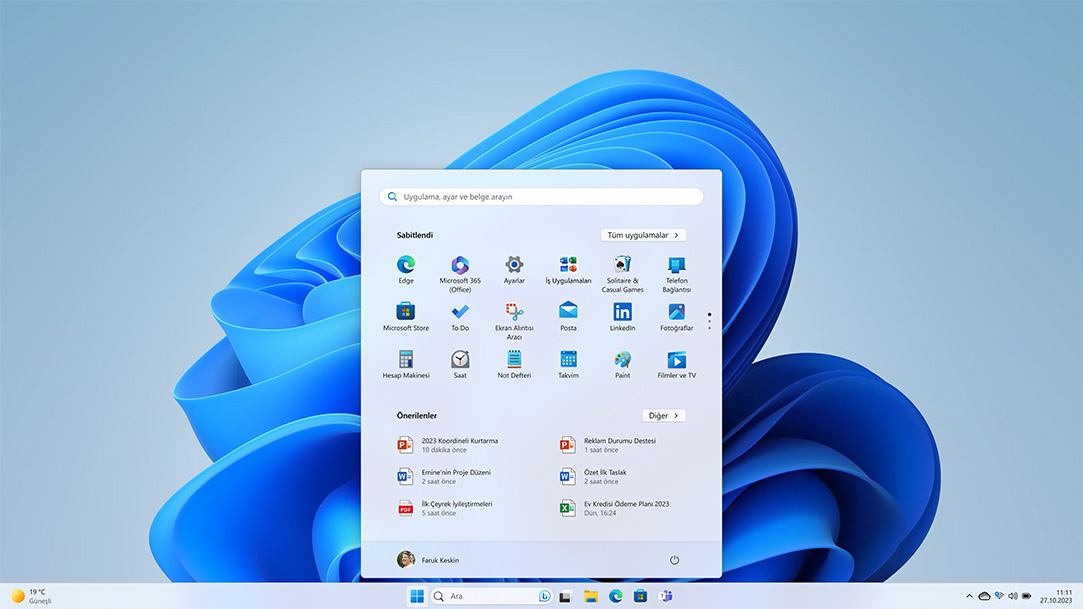1083x609 pixels.
Task: Open Filmler ve TV
Action: point(675,362)
